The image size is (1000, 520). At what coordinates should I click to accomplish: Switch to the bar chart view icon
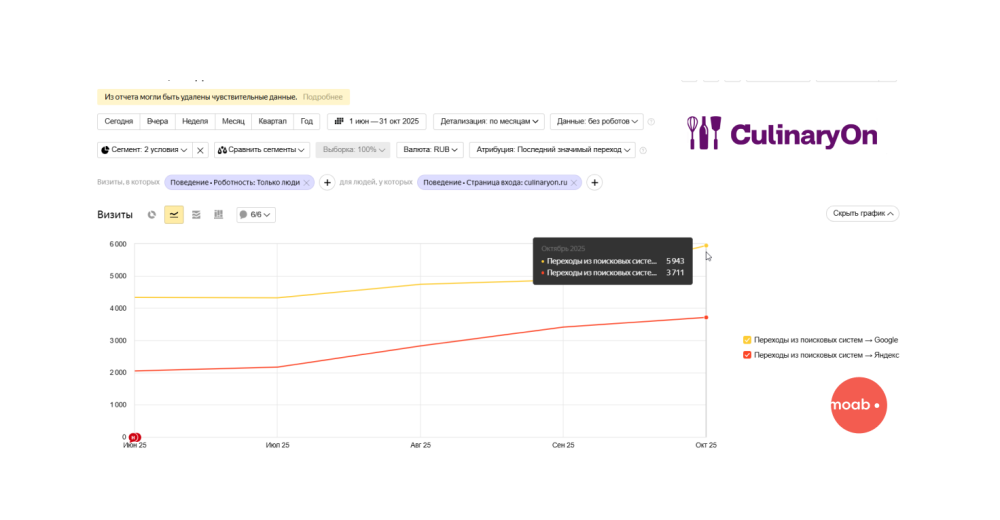218,214
